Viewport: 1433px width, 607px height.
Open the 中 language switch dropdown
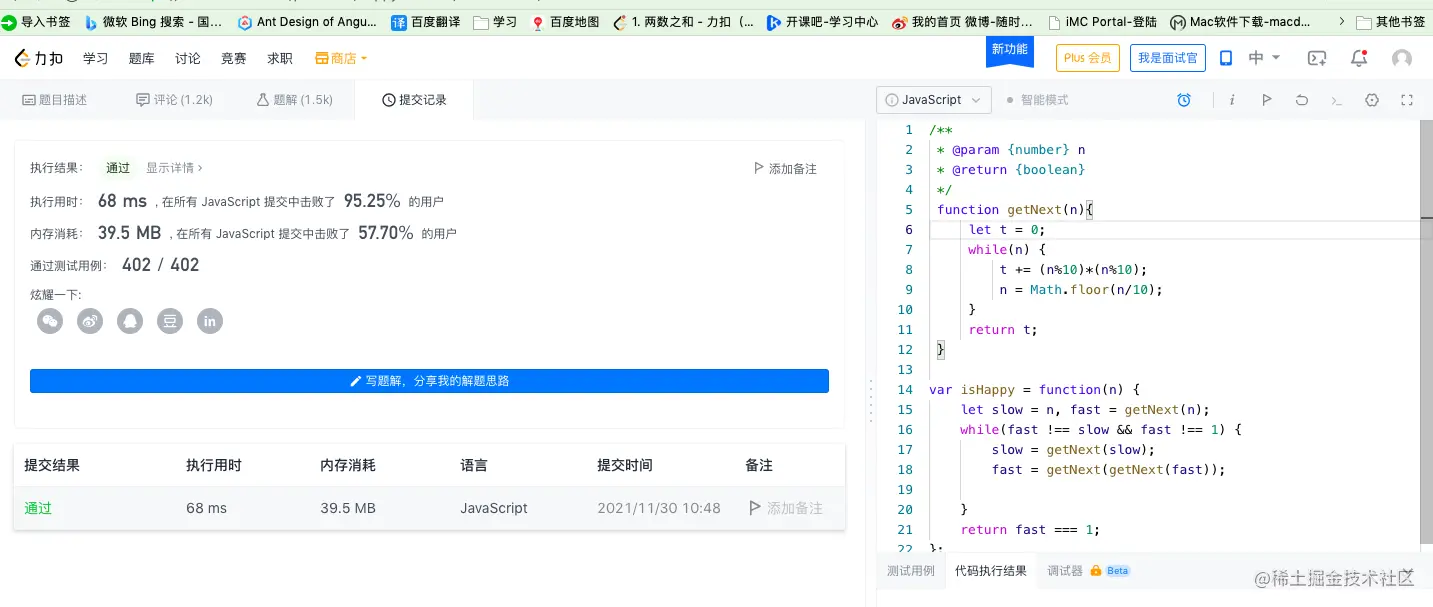pos(1264,58)
